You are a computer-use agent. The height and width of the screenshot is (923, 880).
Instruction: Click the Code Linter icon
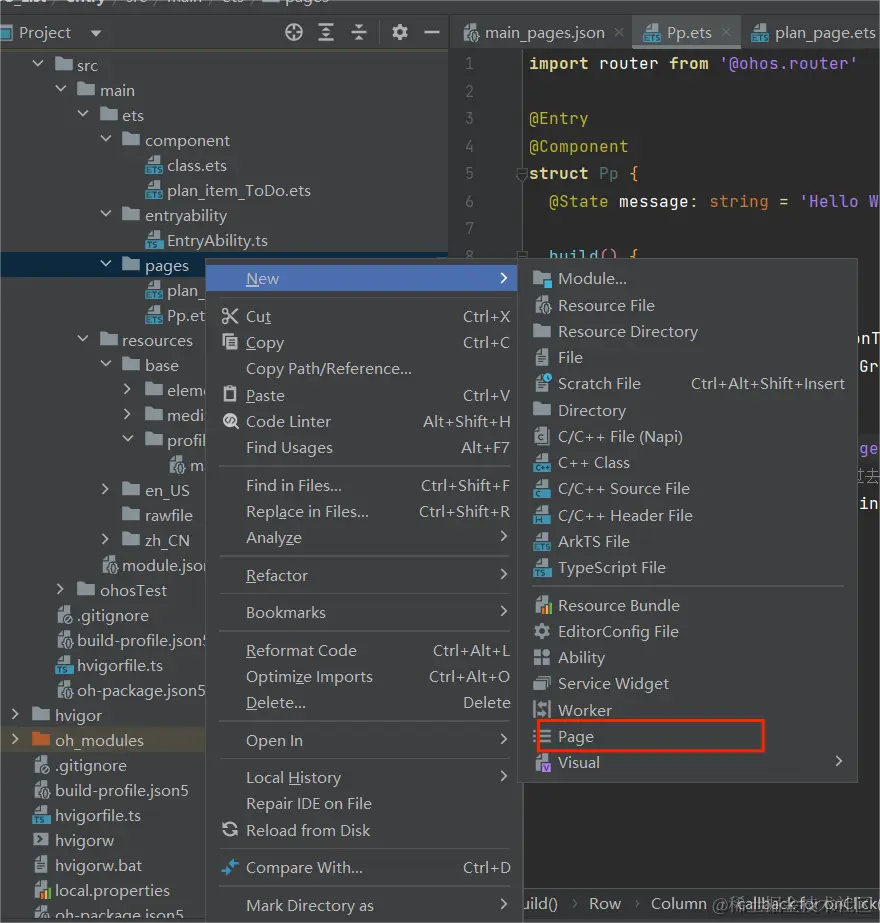point(230,421)
